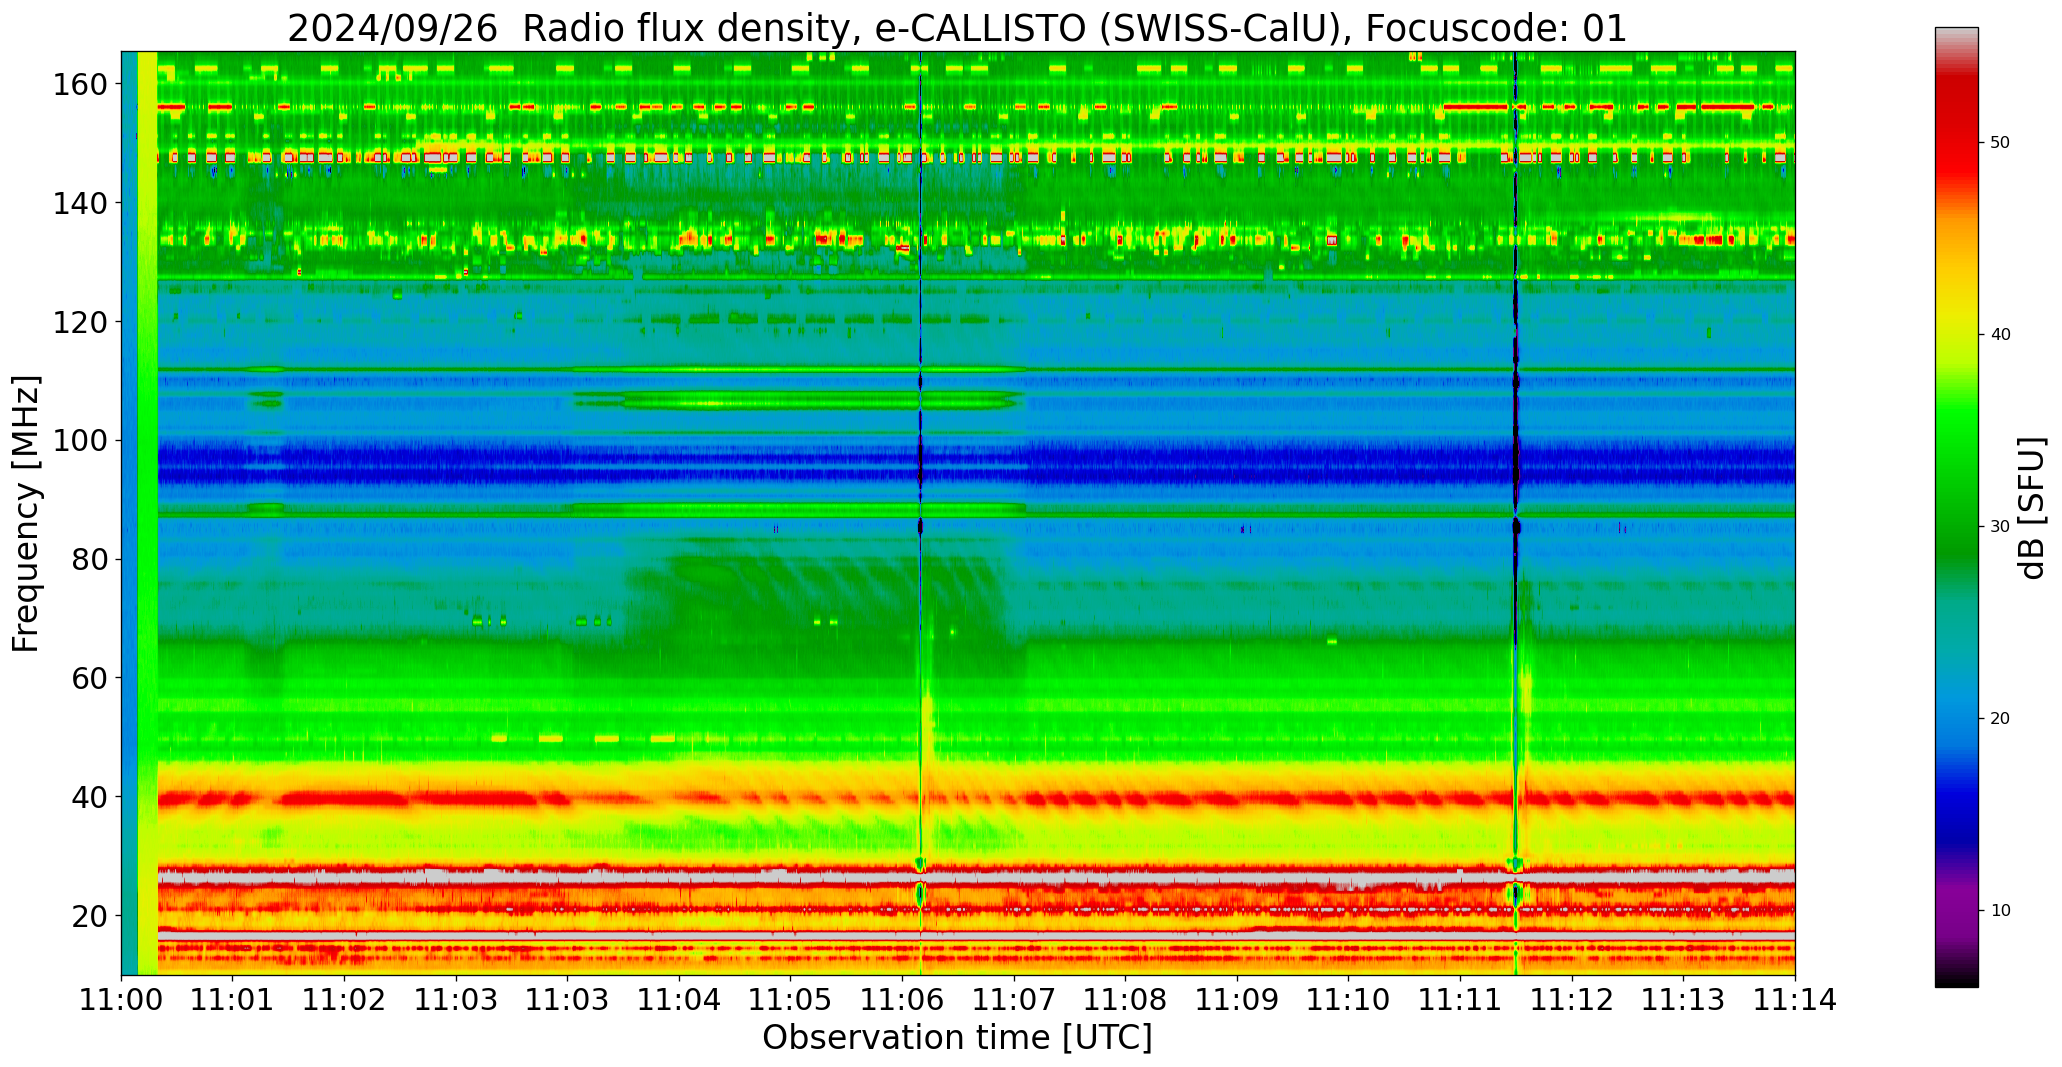Select the 11:06 time tick label
This screenshot has width=2062, height=1067.
pyautogui.click(x=902, y=1000)
